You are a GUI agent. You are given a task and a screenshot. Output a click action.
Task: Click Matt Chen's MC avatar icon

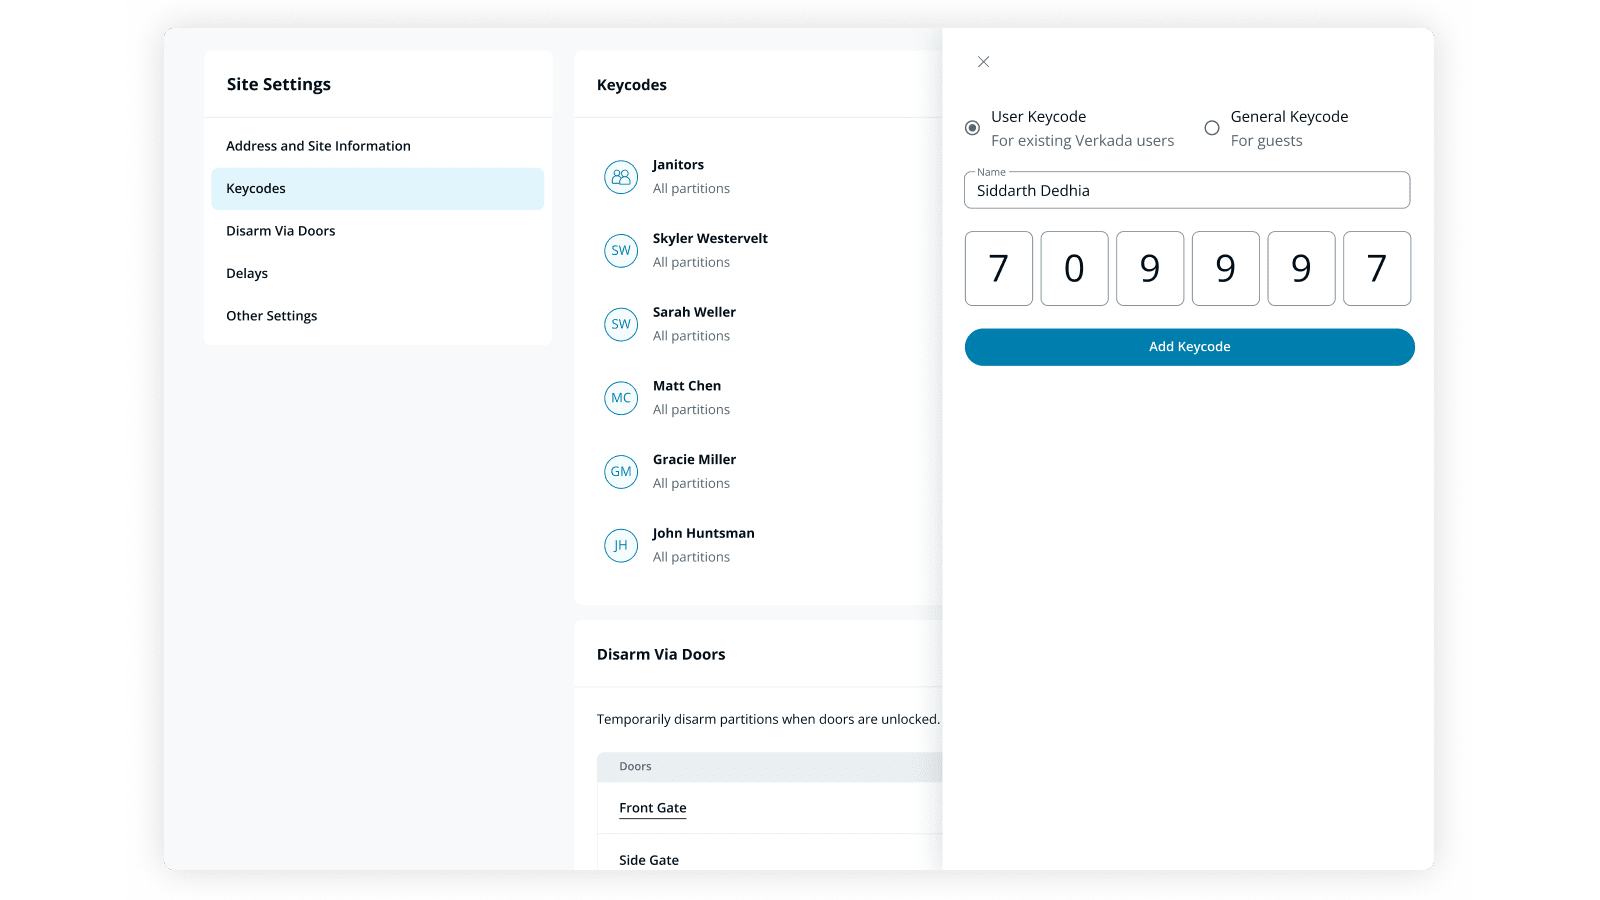pos(621,398)
